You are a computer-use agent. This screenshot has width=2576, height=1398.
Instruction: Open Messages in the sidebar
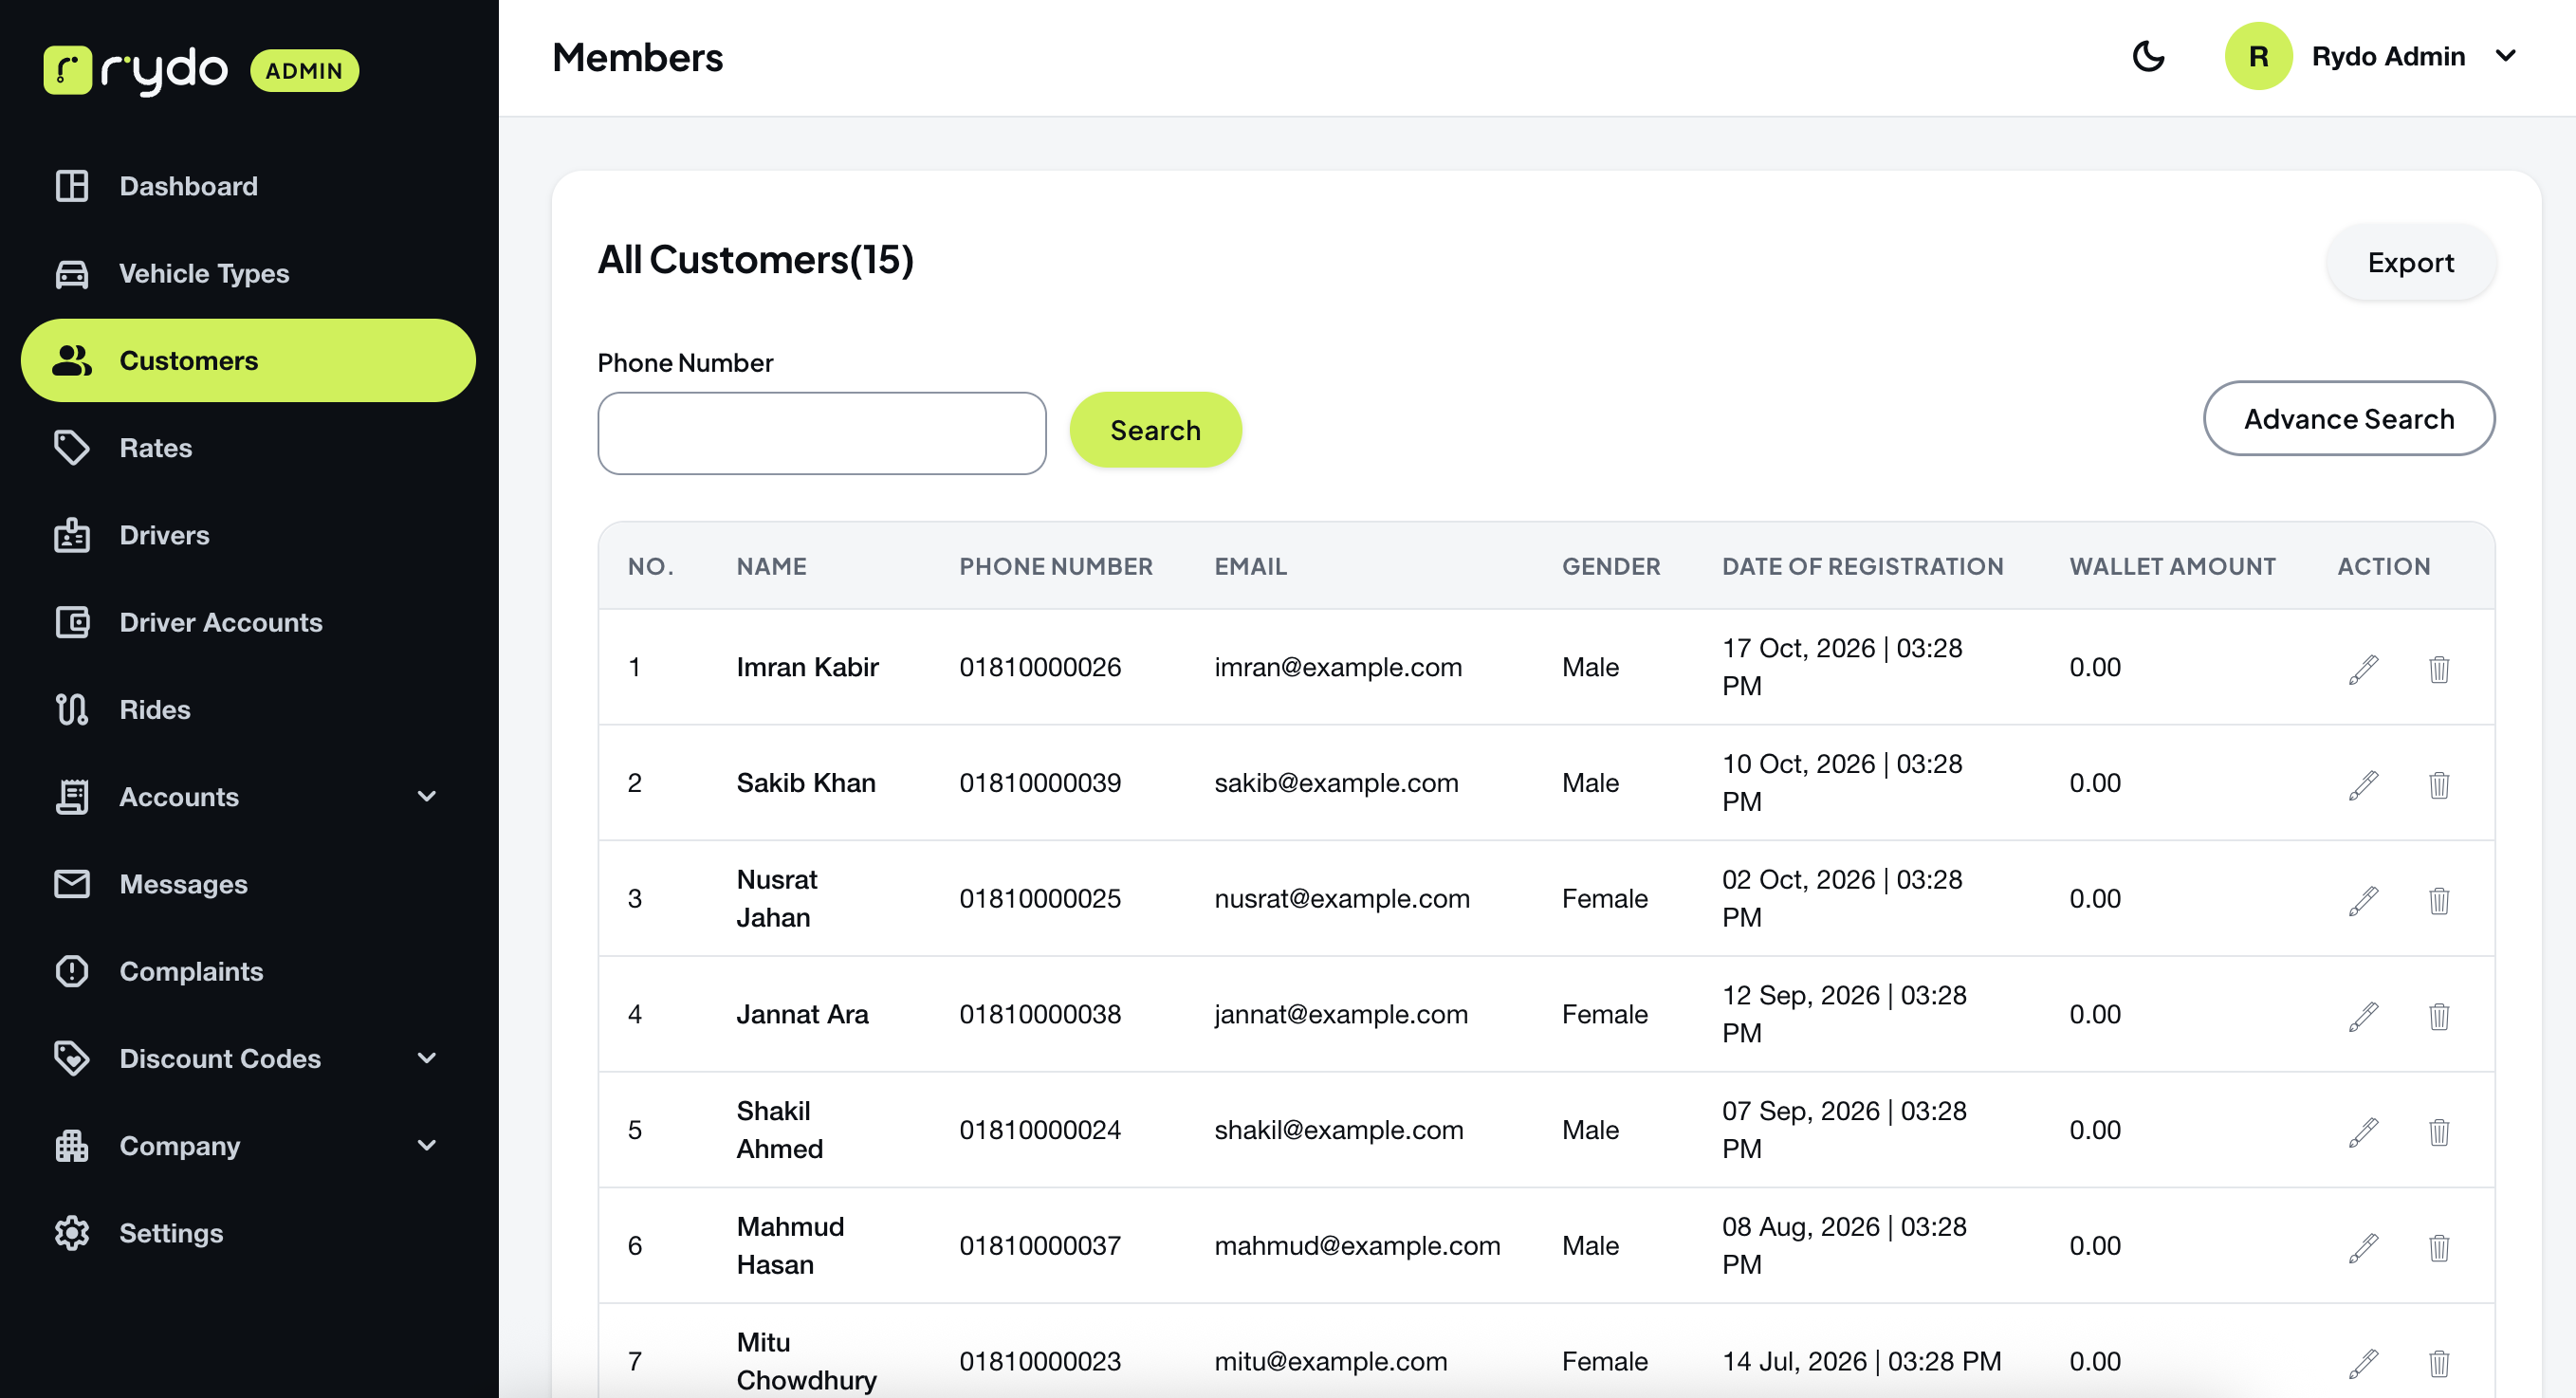[248, 884]
